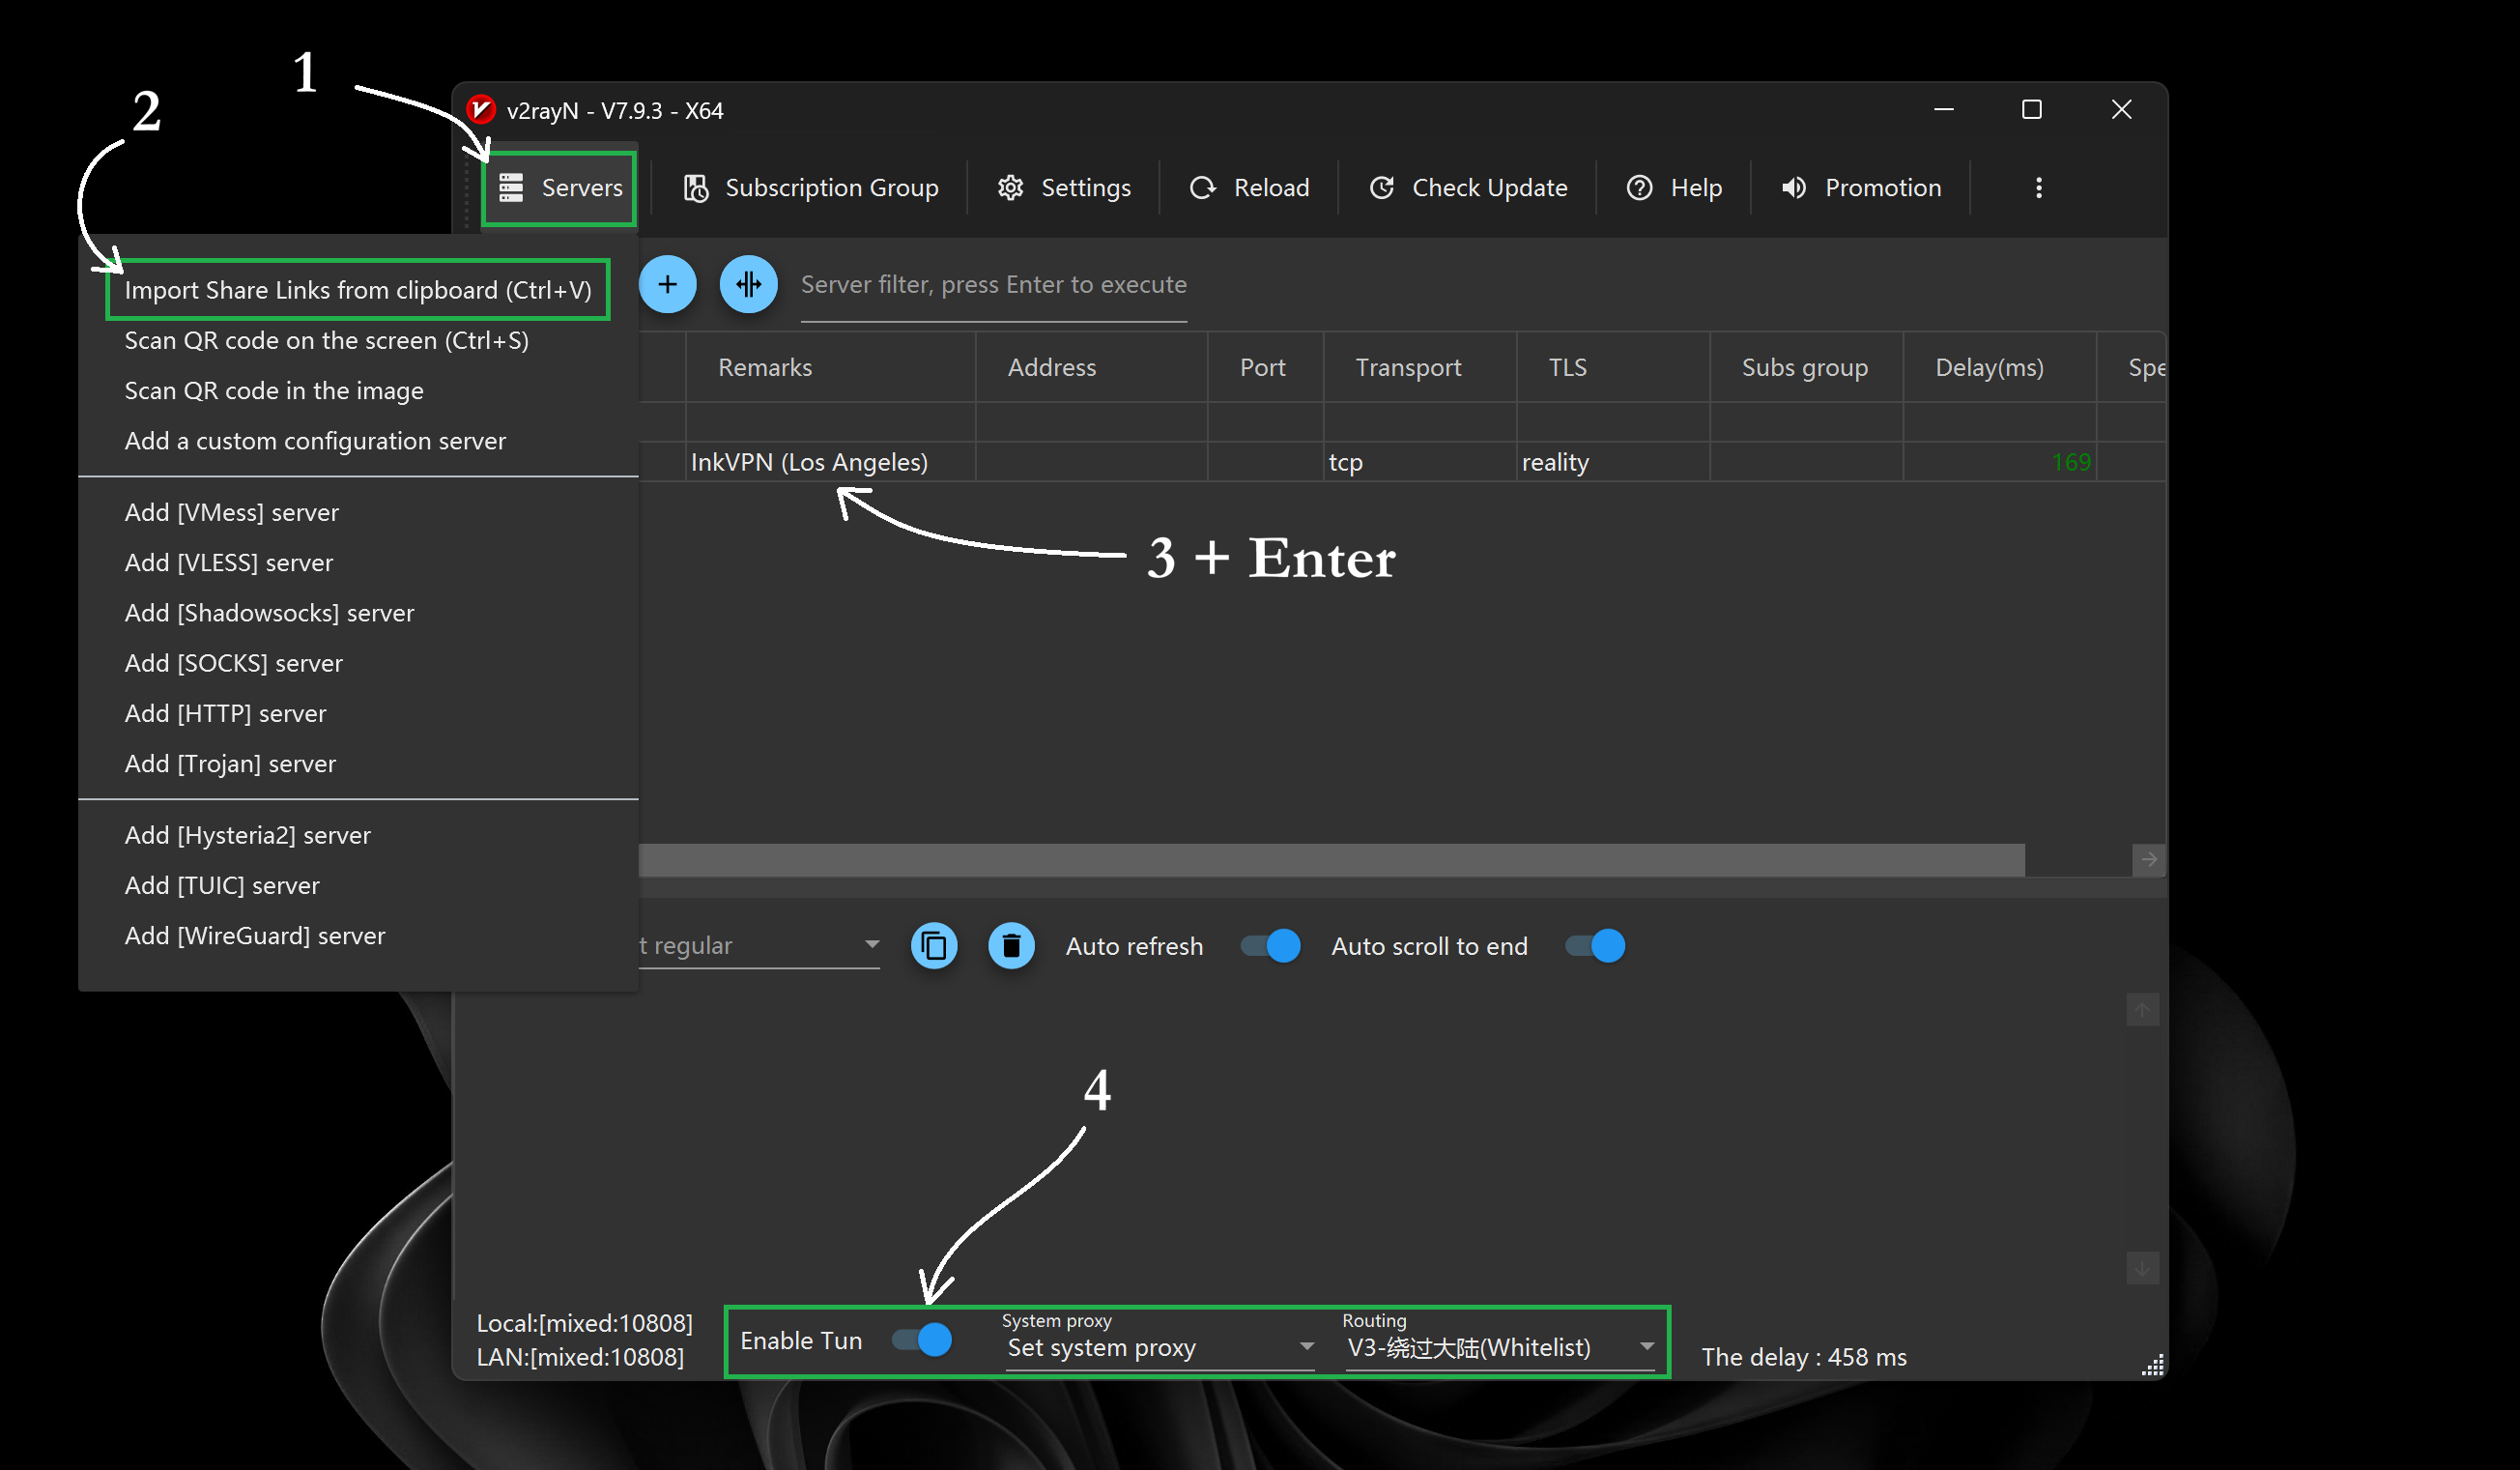Select Add [HTTP] server
The image size is (2520, 1470).
coord(358,714)
